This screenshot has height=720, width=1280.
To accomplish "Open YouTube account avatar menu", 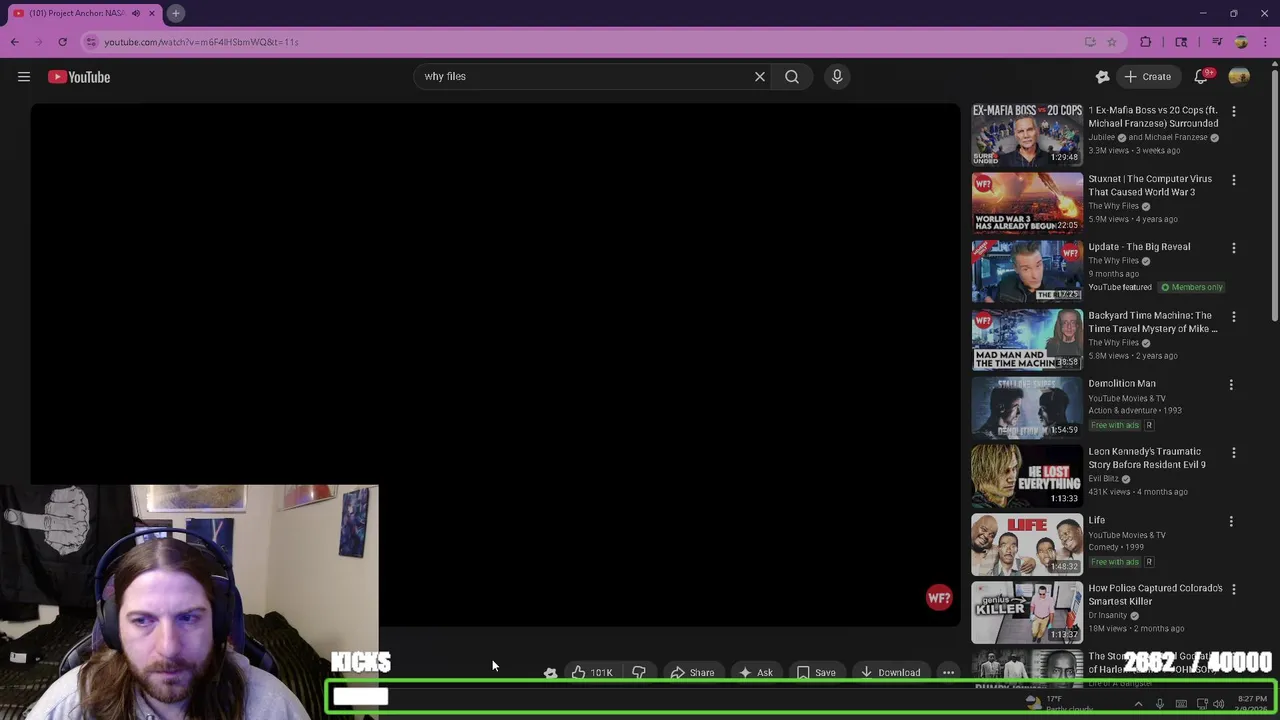I will click(x=1239, y=77).
